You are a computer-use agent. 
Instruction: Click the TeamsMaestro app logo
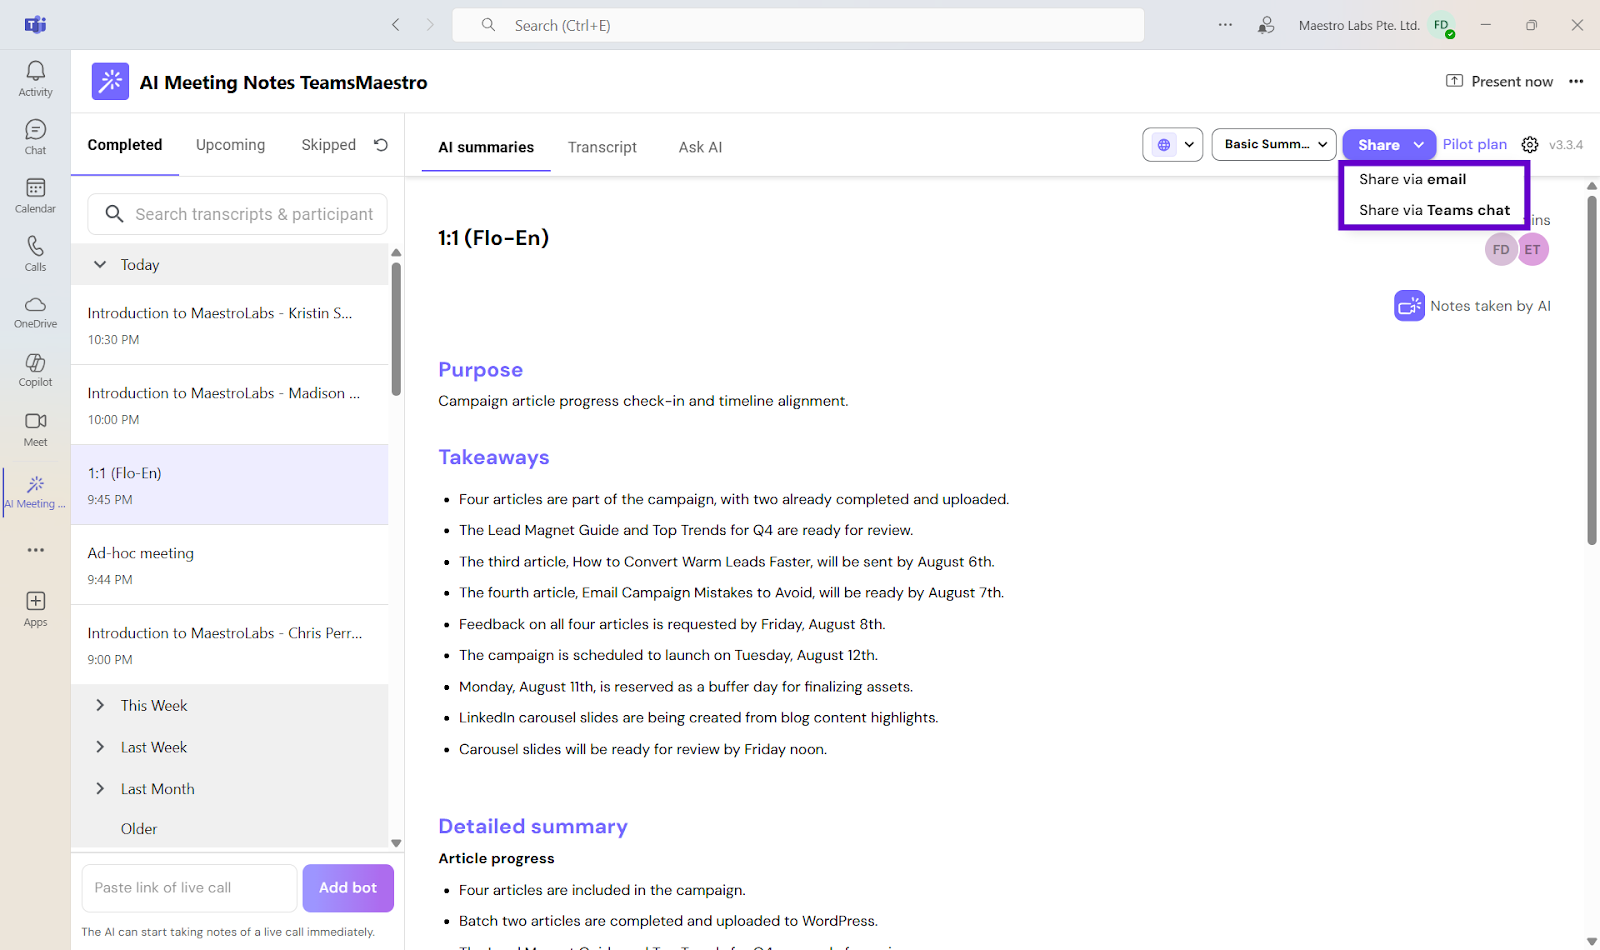point(110,82)
